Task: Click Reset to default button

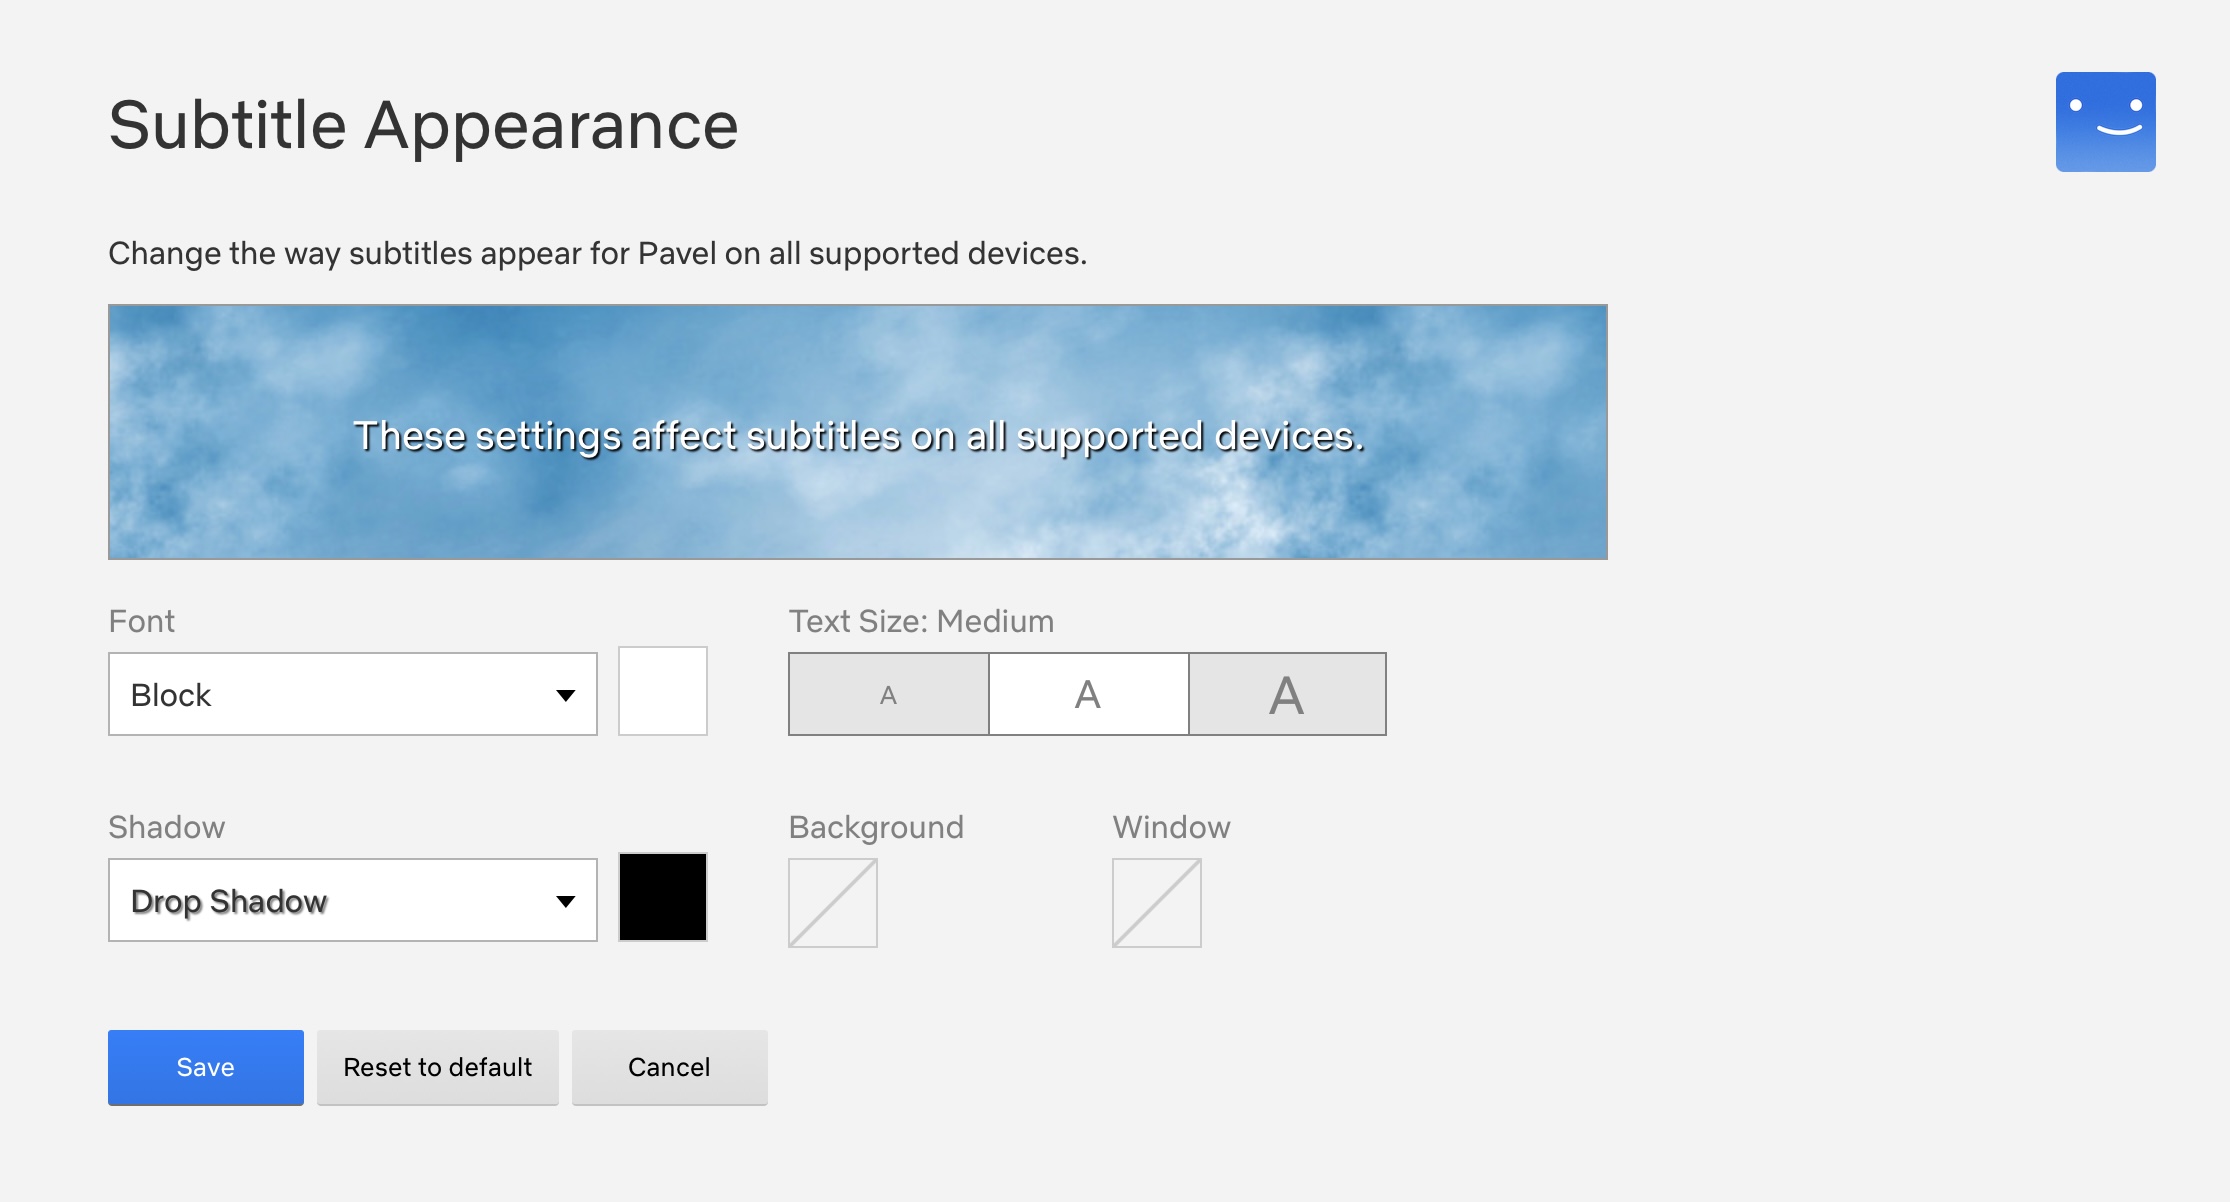Action: pos(437,1067)
